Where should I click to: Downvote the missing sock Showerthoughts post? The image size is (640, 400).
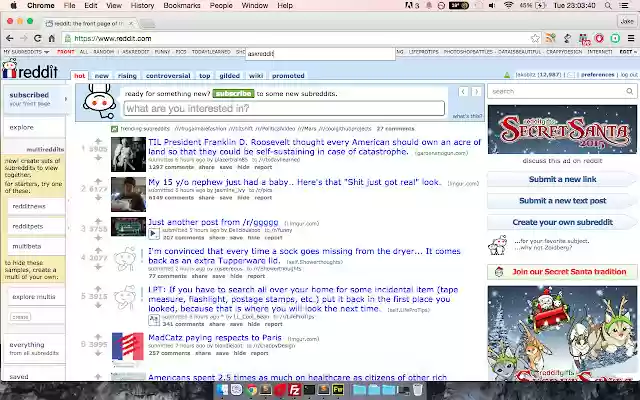point(98,267)
